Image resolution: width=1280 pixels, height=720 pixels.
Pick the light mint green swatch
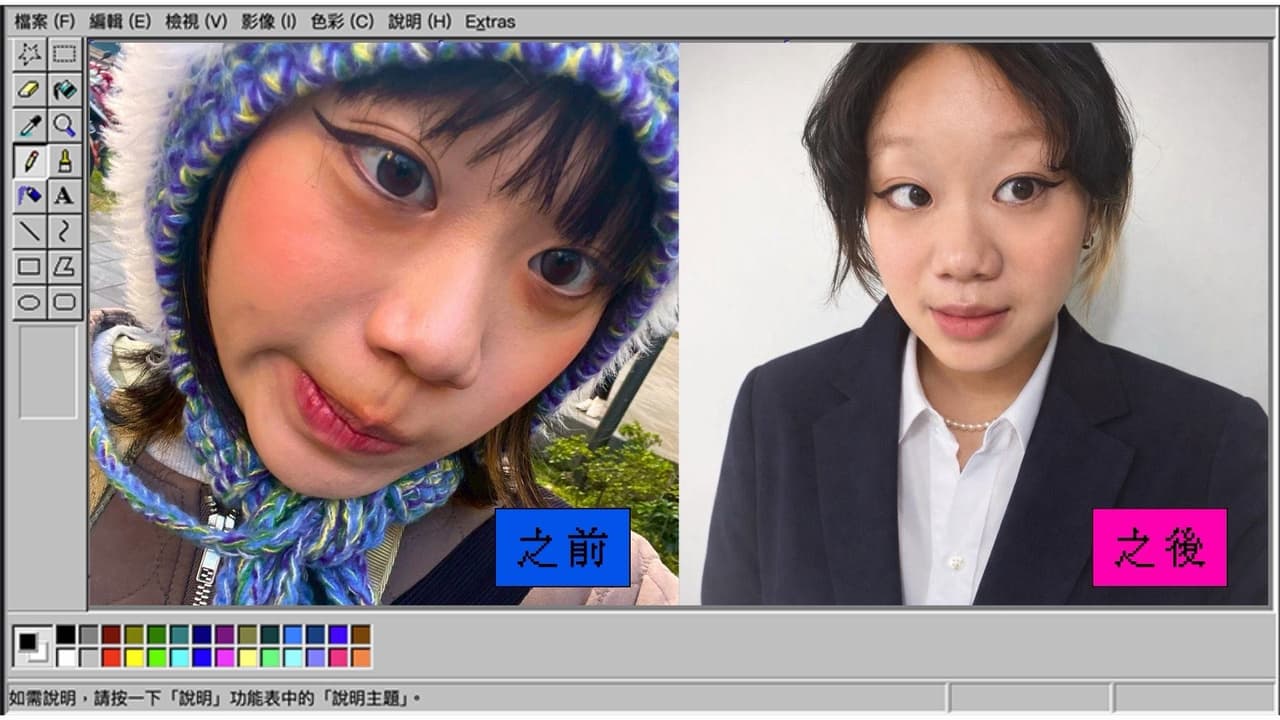tap(270, 658)
